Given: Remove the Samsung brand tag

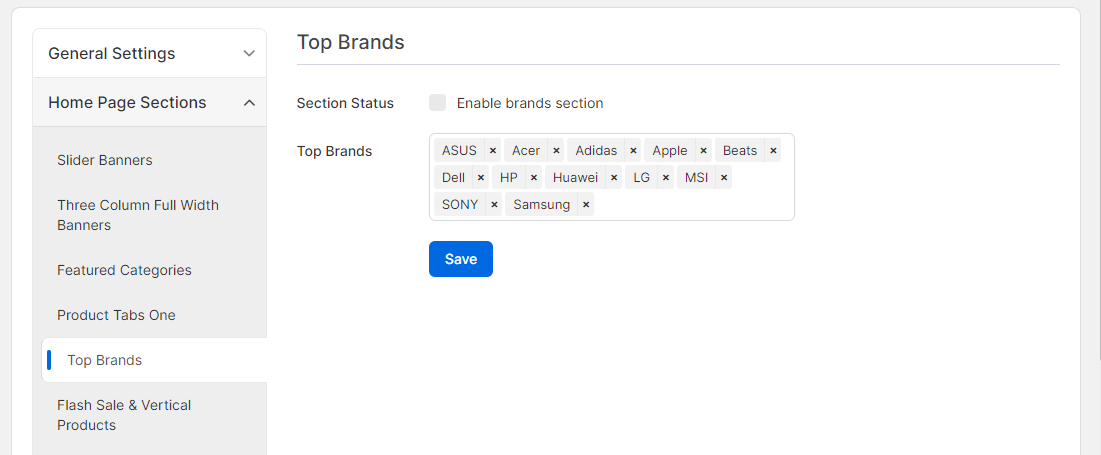Looking at the screenshot, I should 586,205.
